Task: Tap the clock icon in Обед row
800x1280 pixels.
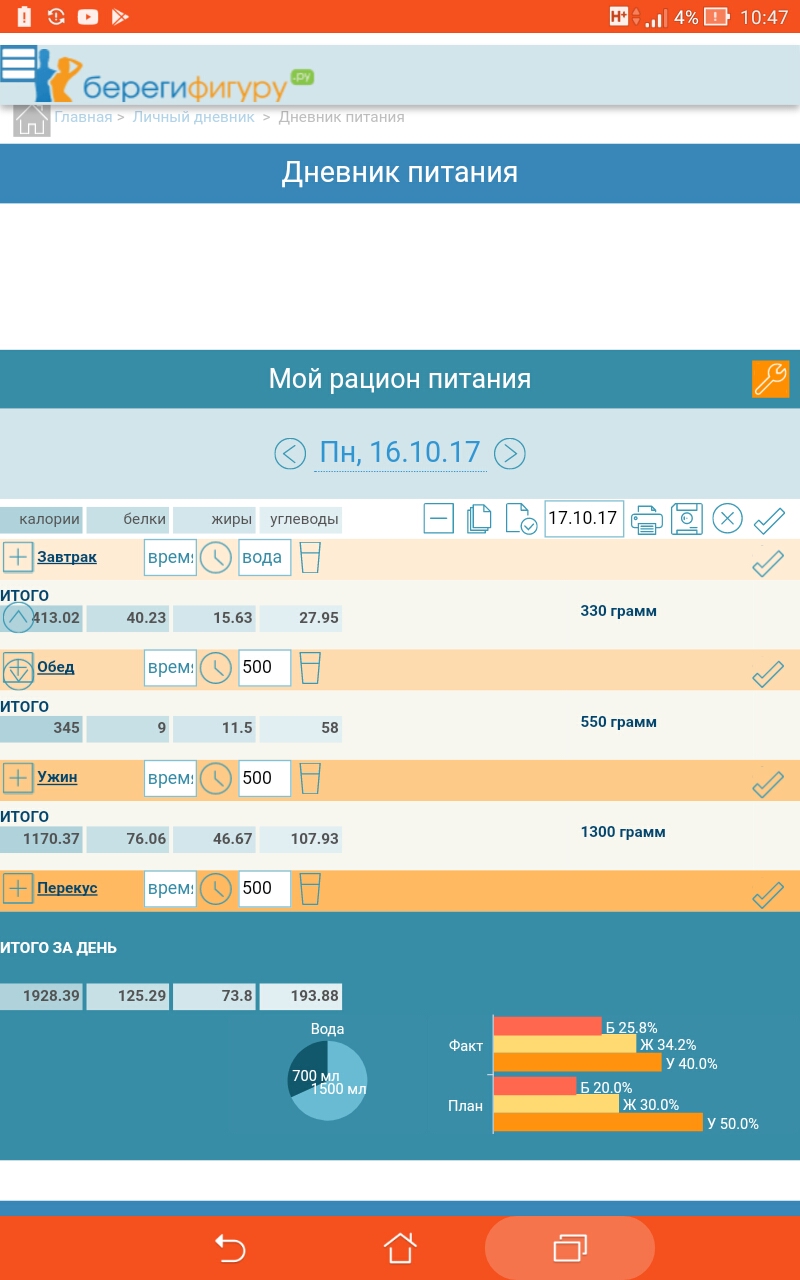Action: 215,668
